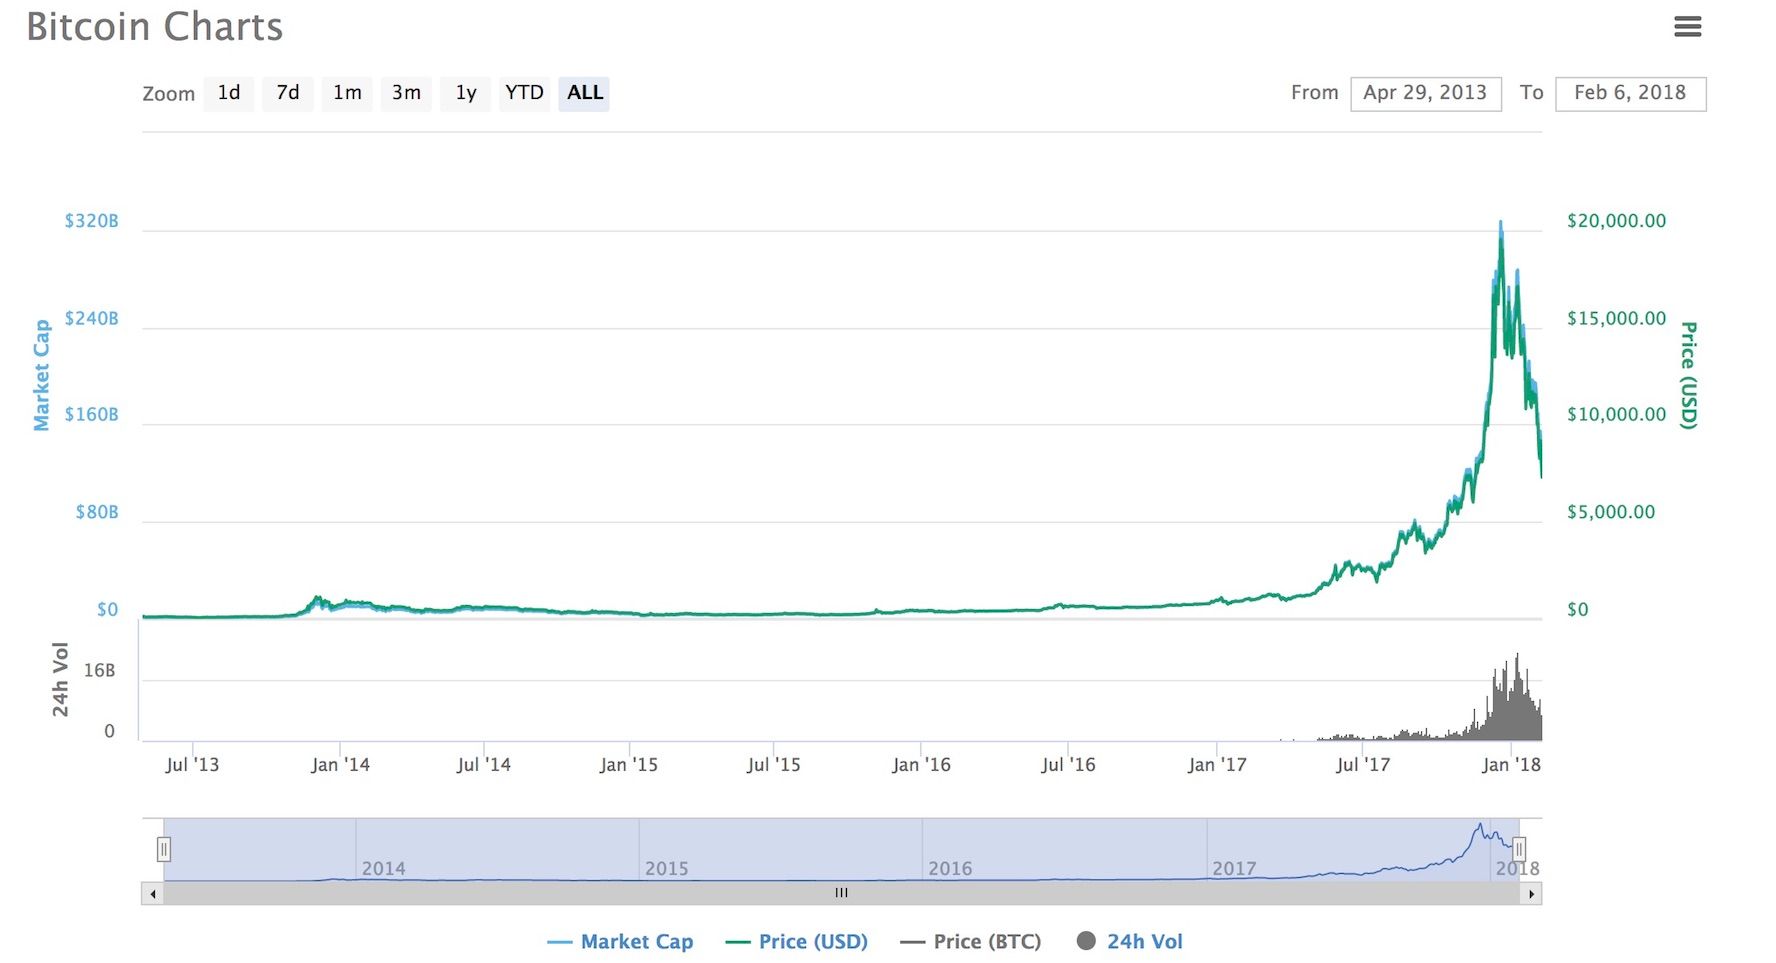Edit the From date field Apr 29, 2013
The height and width of the screenshot is (963, 1776).
[1426, 93]
